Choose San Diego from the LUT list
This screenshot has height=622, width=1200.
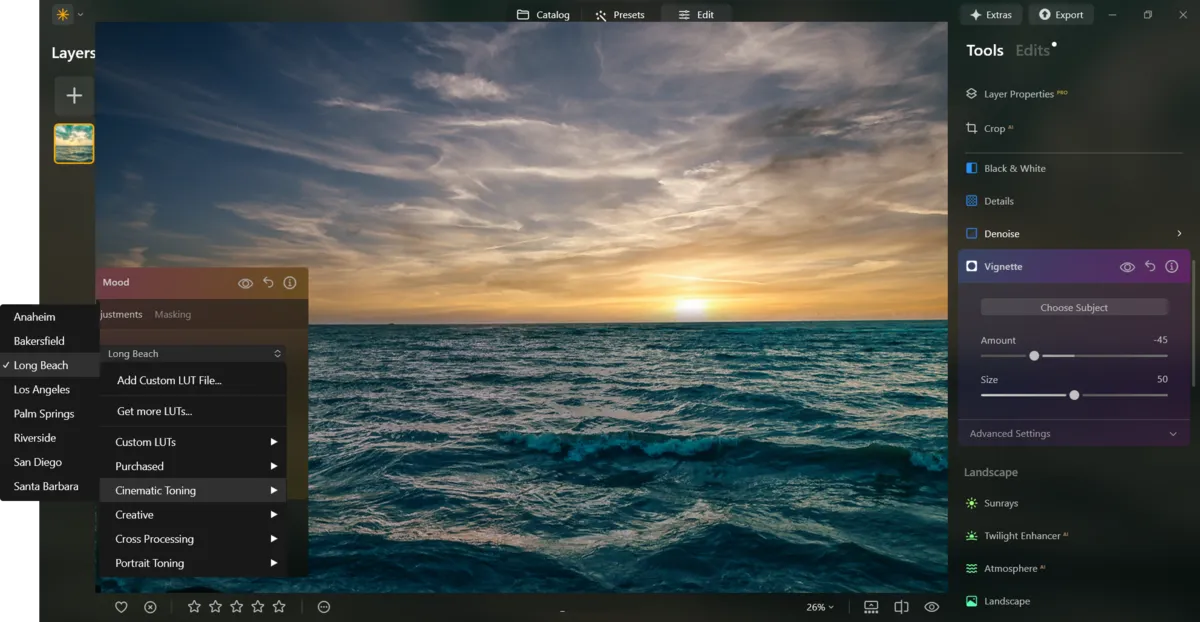pos(38,462)
